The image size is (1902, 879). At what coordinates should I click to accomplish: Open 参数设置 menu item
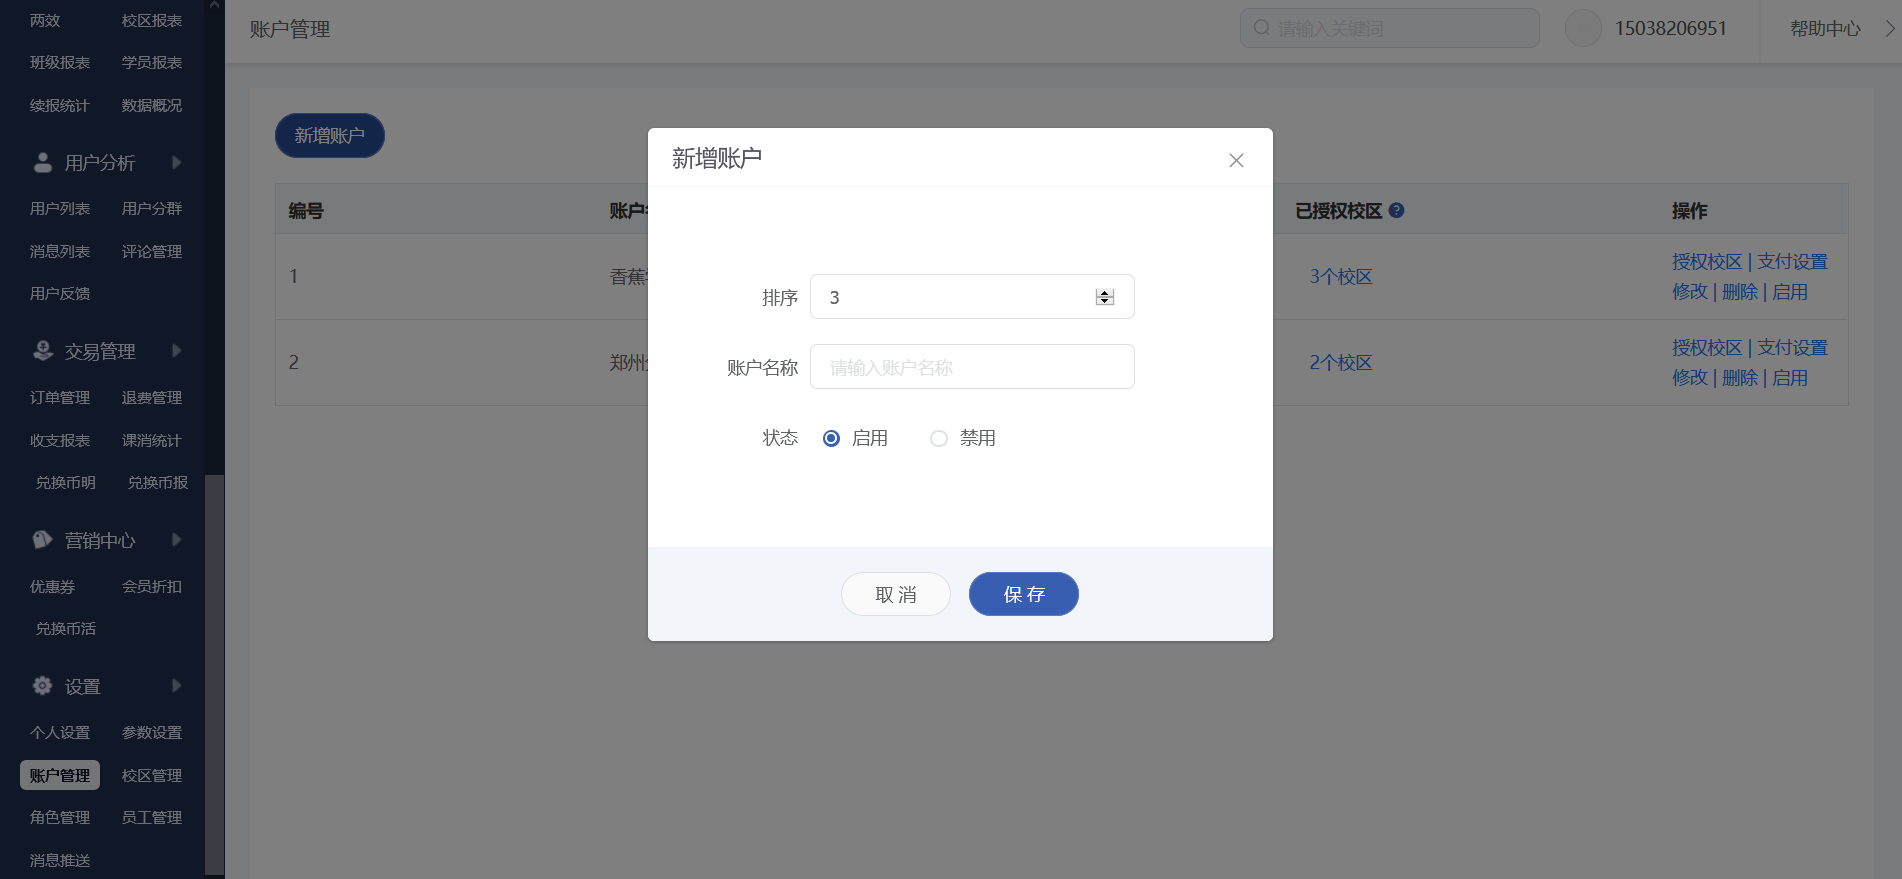tap(152, 732)
